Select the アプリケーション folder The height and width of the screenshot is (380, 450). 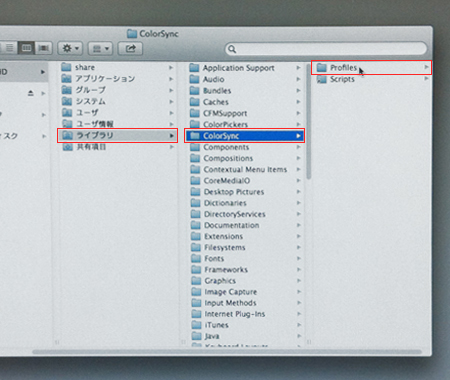tap(118, 79)
